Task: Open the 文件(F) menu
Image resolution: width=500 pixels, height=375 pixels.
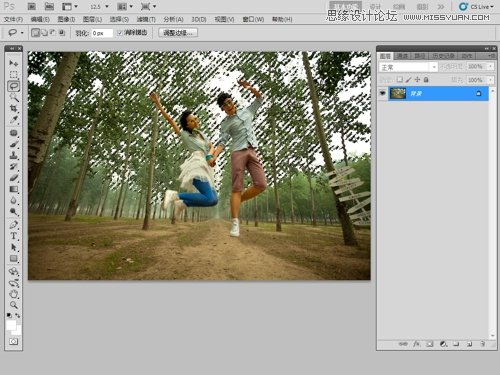Action: (x=13, y=19)
